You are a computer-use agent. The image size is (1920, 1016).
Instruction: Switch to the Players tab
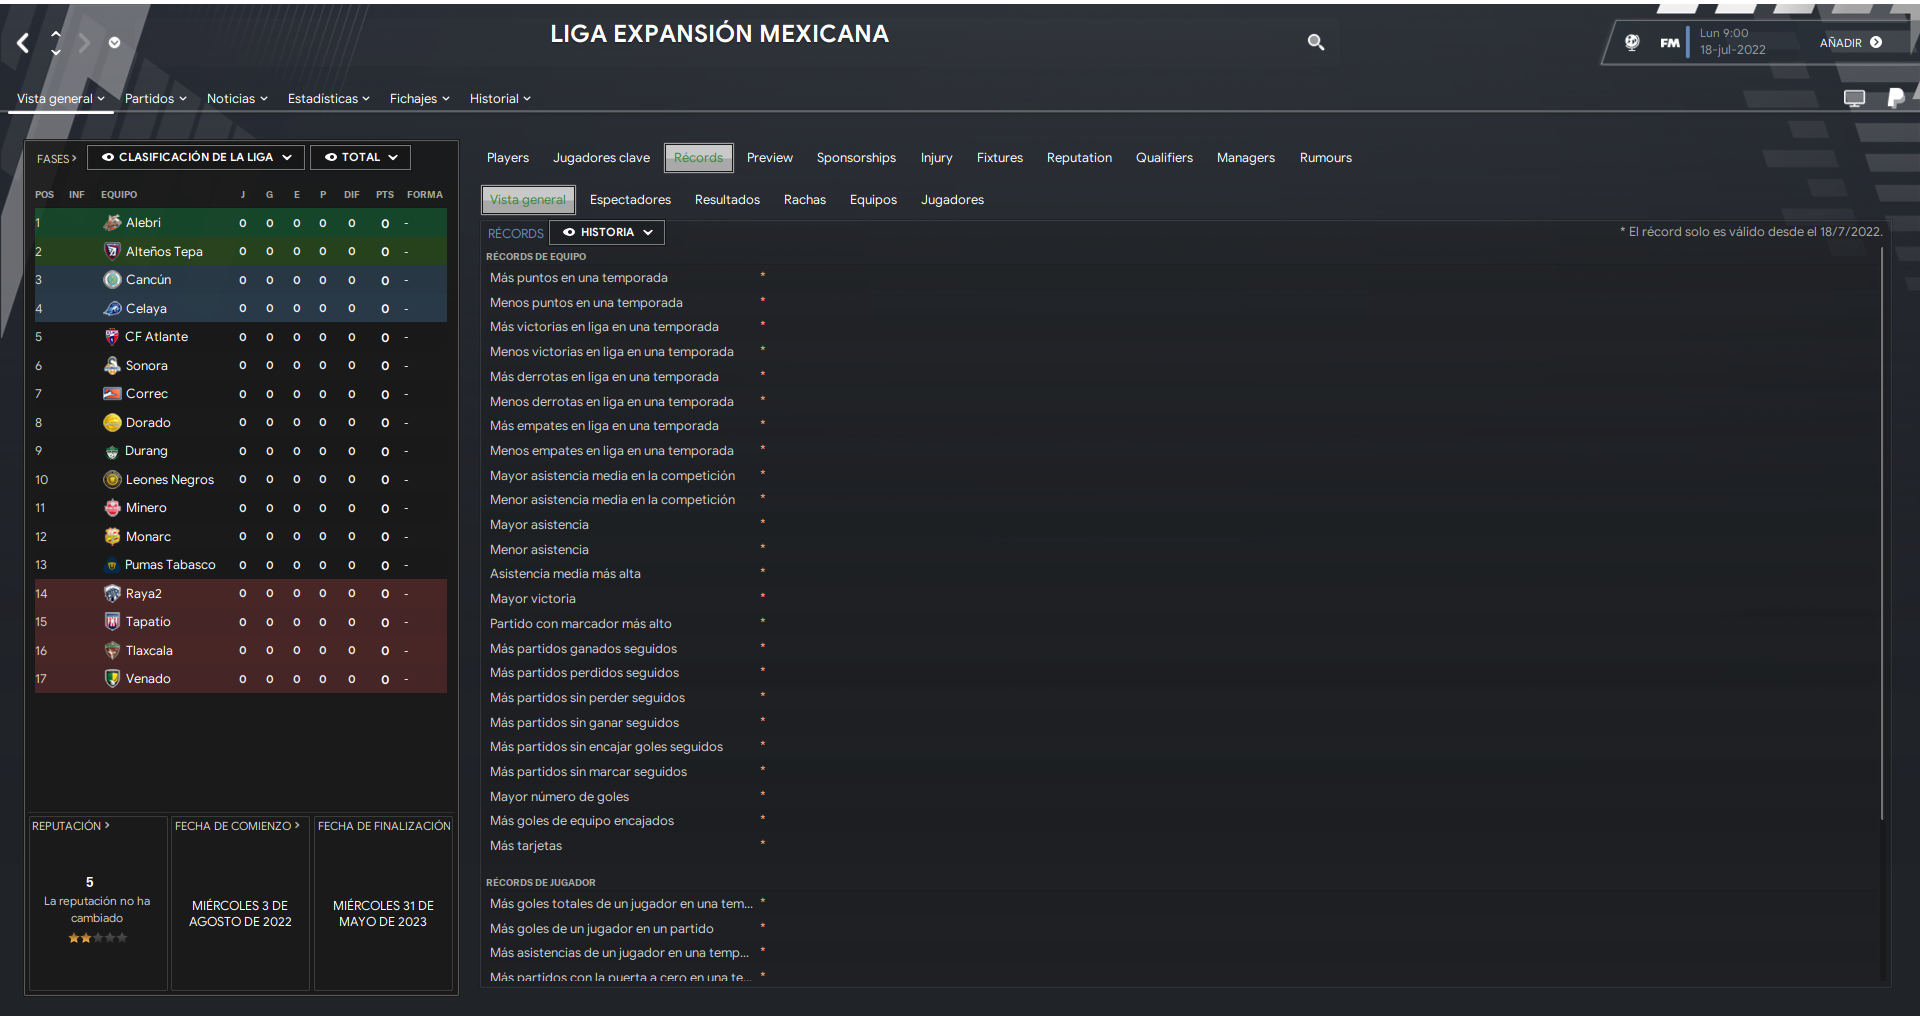tap(508, 158)
